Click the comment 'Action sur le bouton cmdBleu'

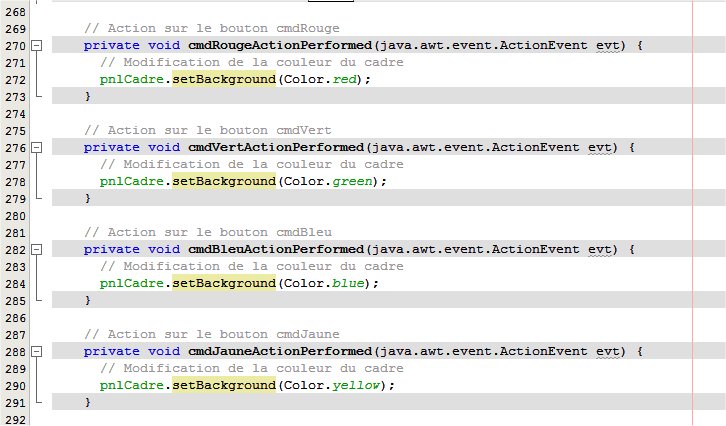click(x=208, y=232)
